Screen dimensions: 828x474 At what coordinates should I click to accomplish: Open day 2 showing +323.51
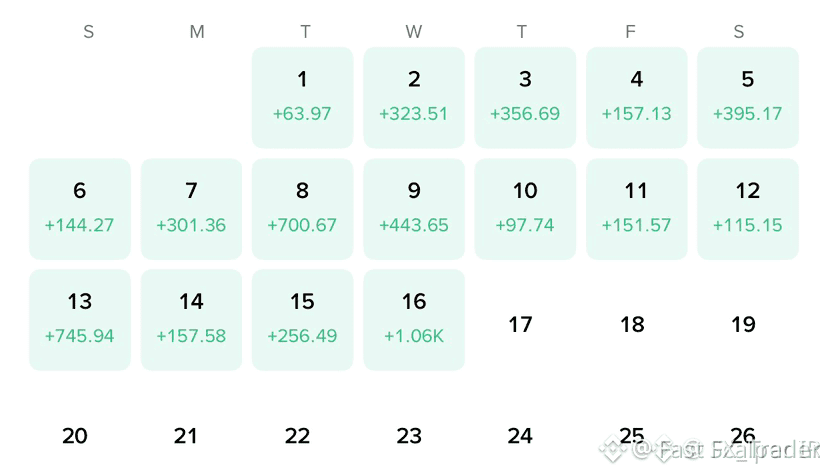(414, 98)
